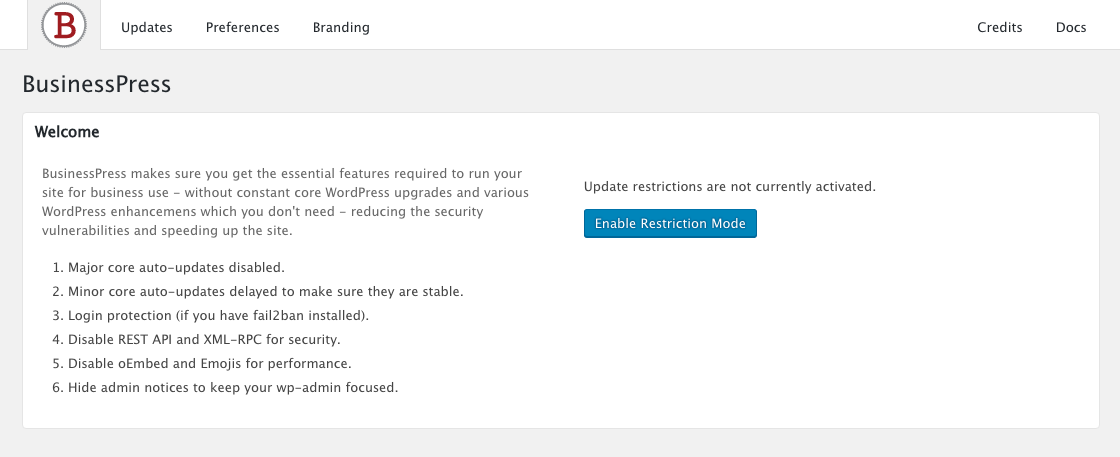The image size is (1120, 457).
Task: Click the Welcome panel heading
Action: click(x=66, y=132)
